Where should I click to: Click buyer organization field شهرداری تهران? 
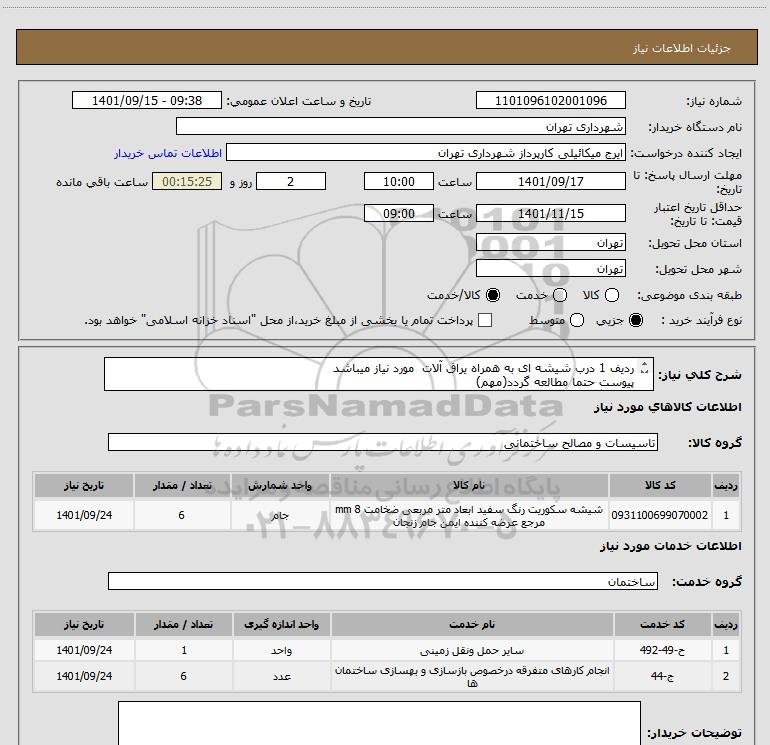pos(401,126)
